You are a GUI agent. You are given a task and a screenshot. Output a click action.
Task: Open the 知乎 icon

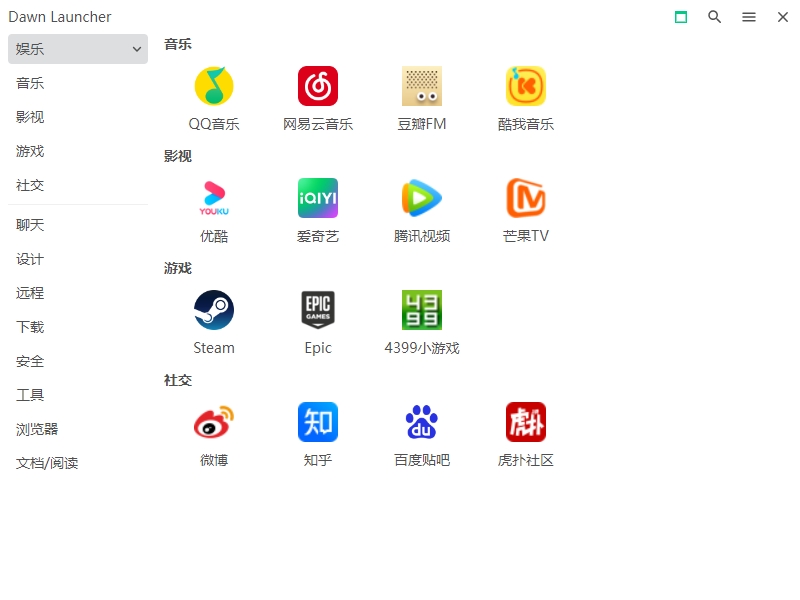coord(318,422)
